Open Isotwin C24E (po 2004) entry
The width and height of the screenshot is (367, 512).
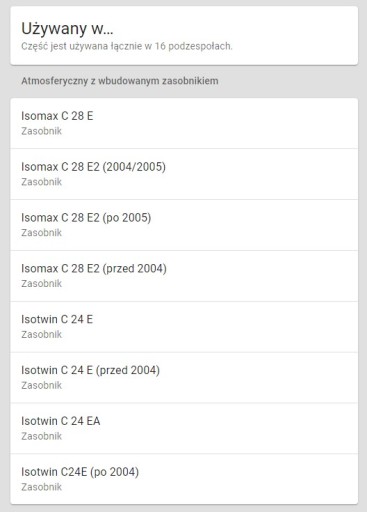pos(184,479)
